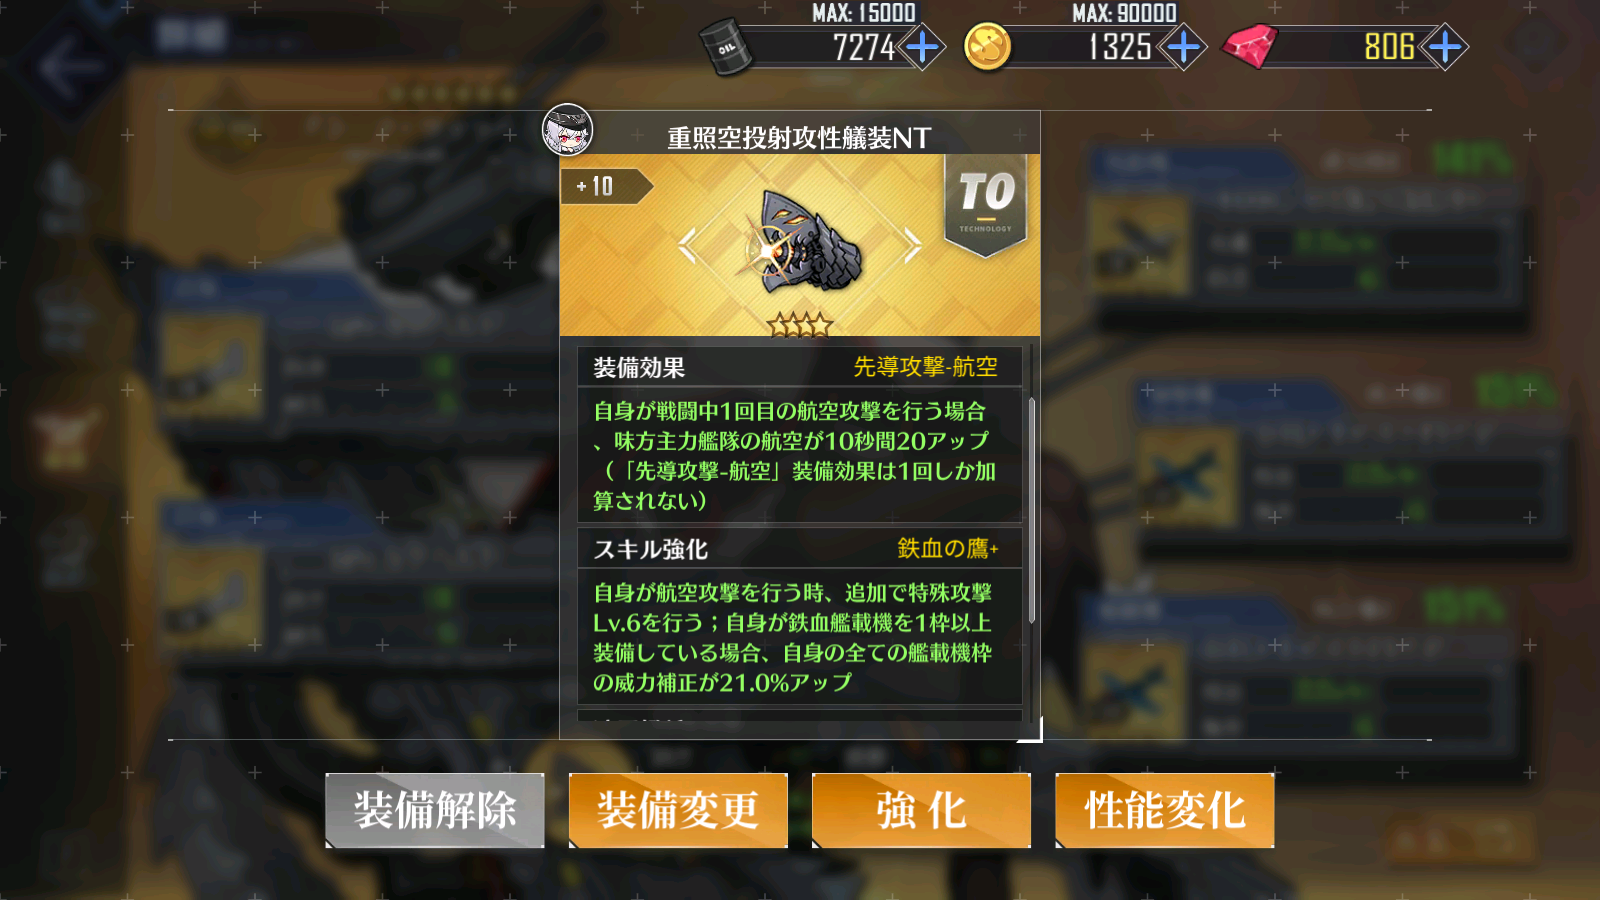Image resolution: width=1600 pixels, height=900 pixels.
Task: Tap the 装備効果 header row
Action: pyautogui.click(x=800, y=367)
